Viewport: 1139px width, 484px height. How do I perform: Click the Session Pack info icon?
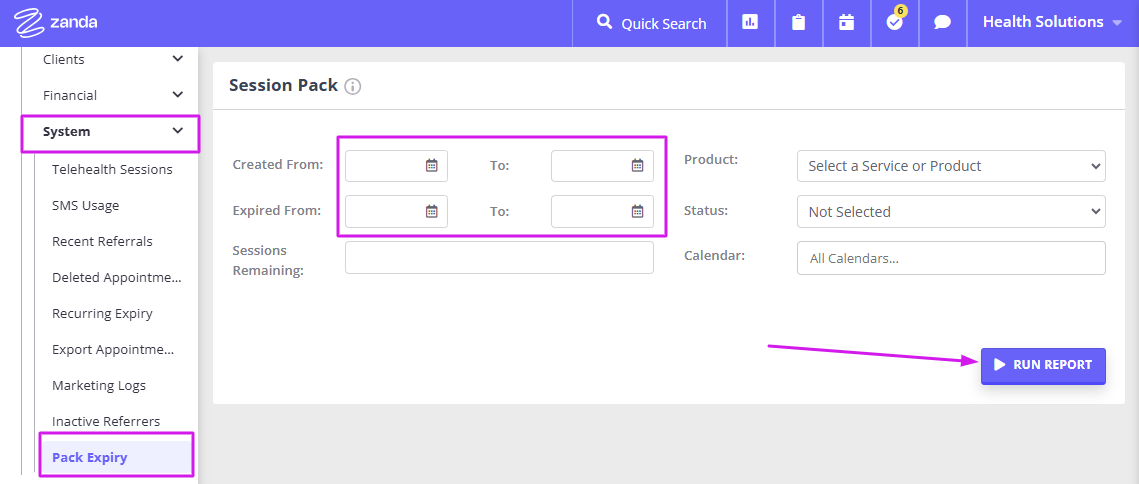click(352, 86)
